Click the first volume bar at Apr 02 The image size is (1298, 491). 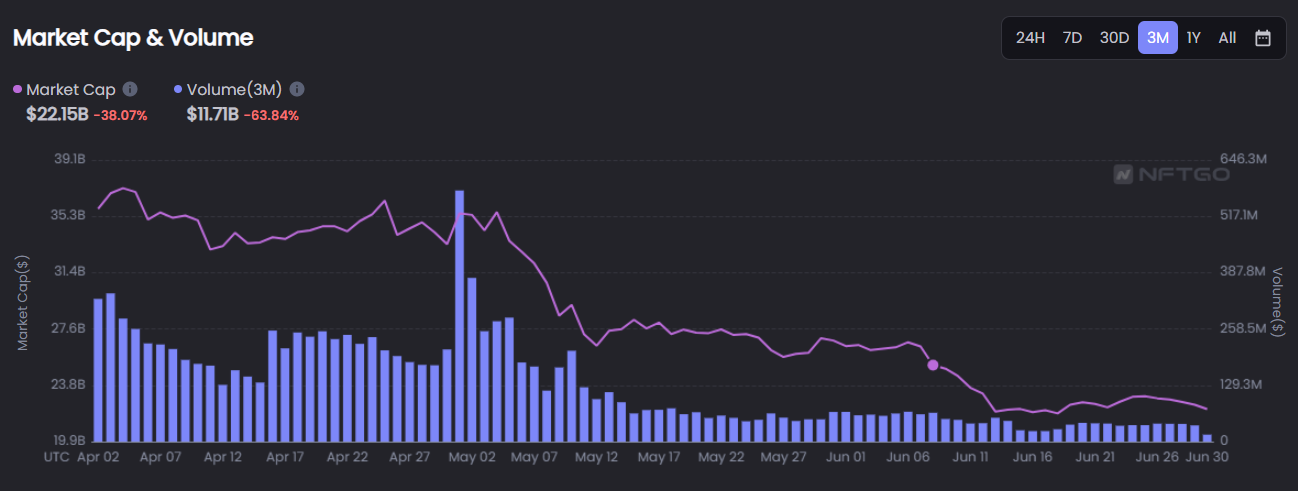pos(98,370)
